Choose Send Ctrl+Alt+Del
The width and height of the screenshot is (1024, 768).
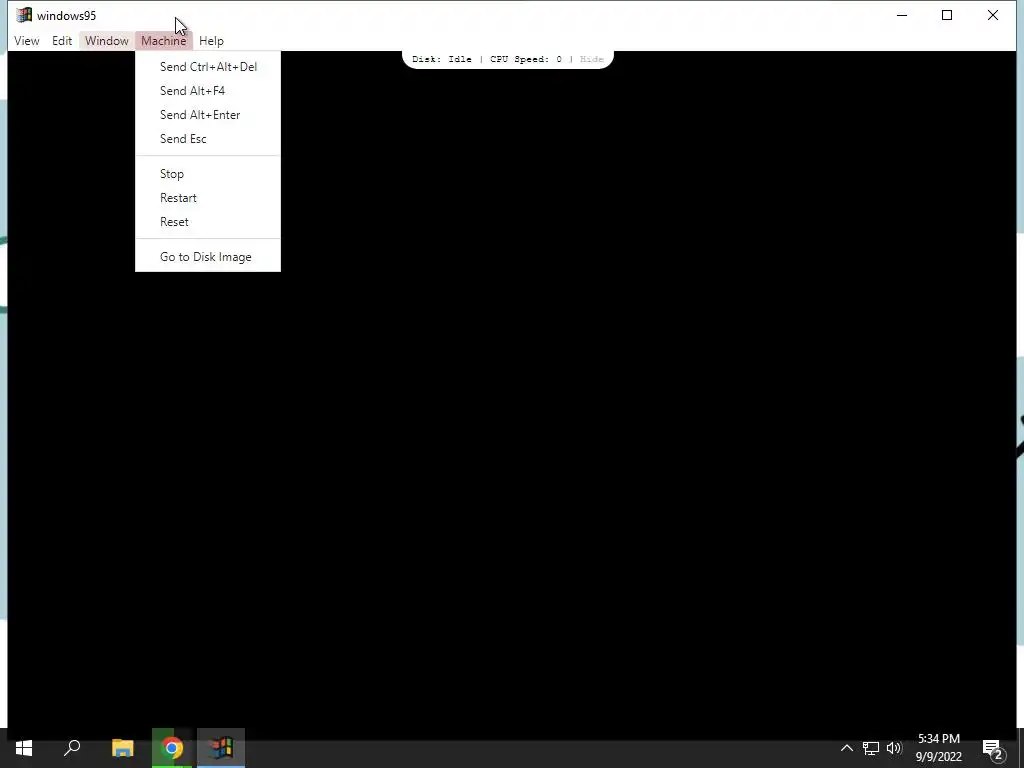tap(208, 67)
